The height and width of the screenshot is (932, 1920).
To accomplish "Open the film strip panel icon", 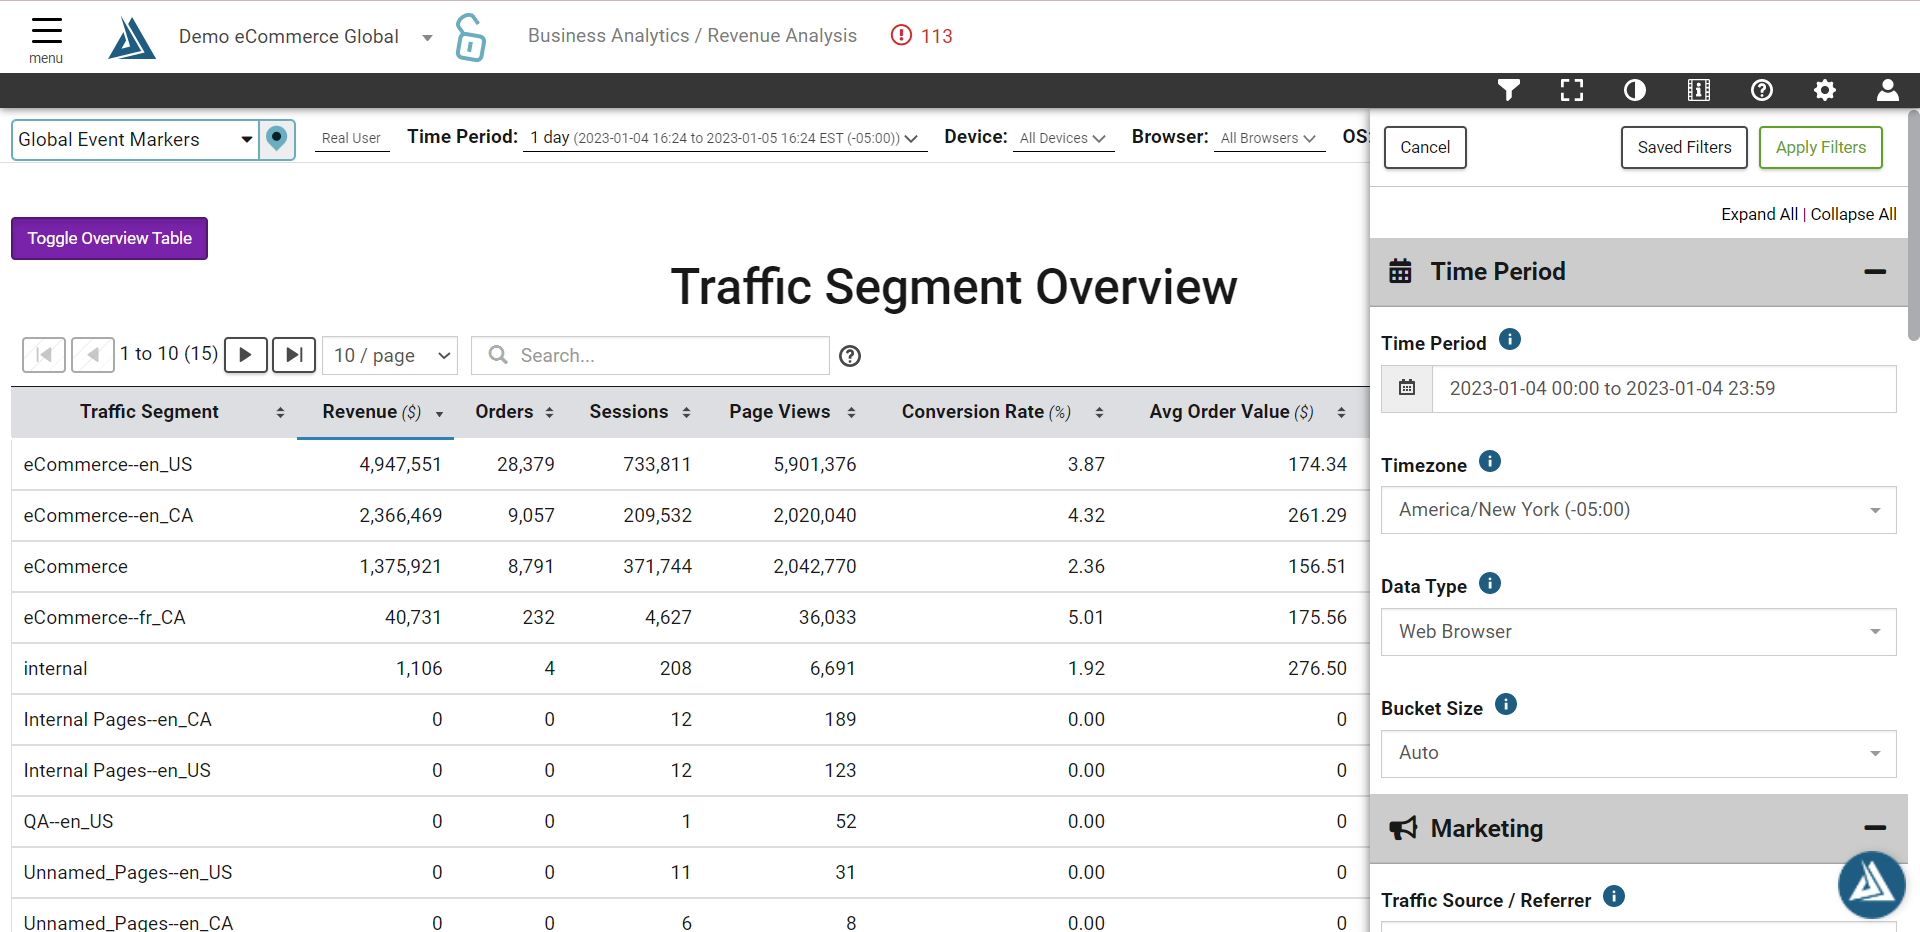I will click(x=1698, y=90).
